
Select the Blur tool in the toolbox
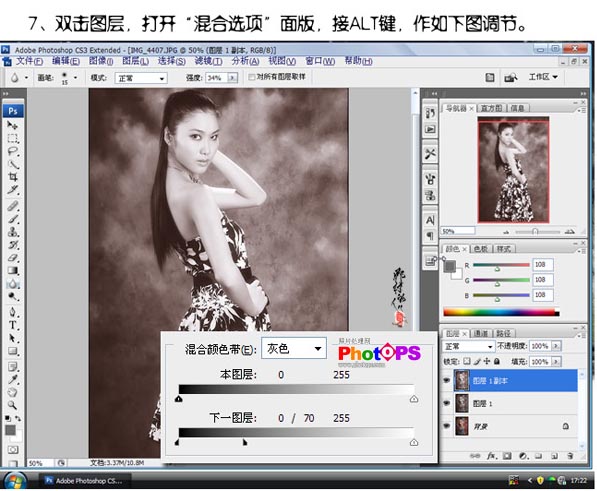pos(13,284)
